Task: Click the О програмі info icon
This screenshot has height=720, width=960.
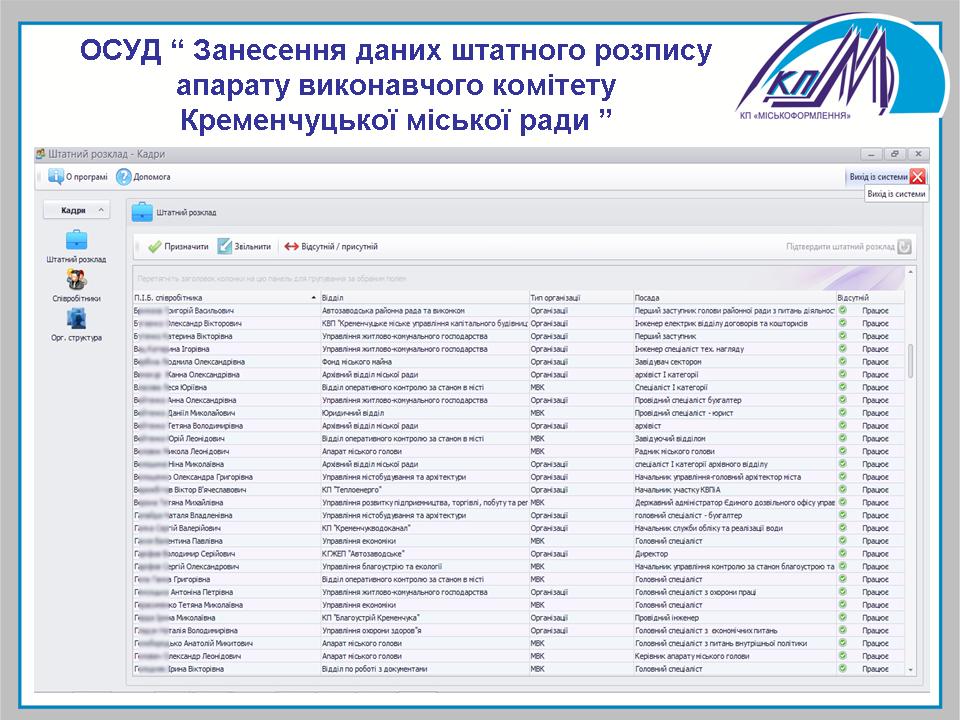Action: point(56,177)
